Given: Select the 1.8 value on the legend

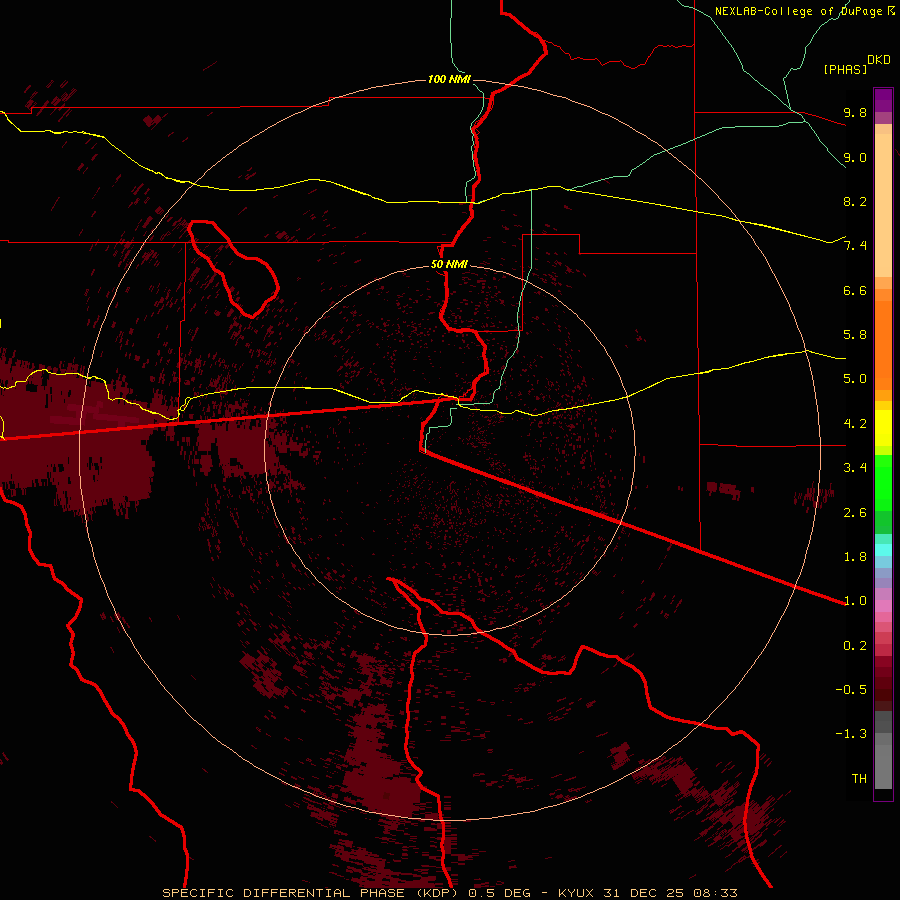Looking at the screenshot, I should [855, 557].
